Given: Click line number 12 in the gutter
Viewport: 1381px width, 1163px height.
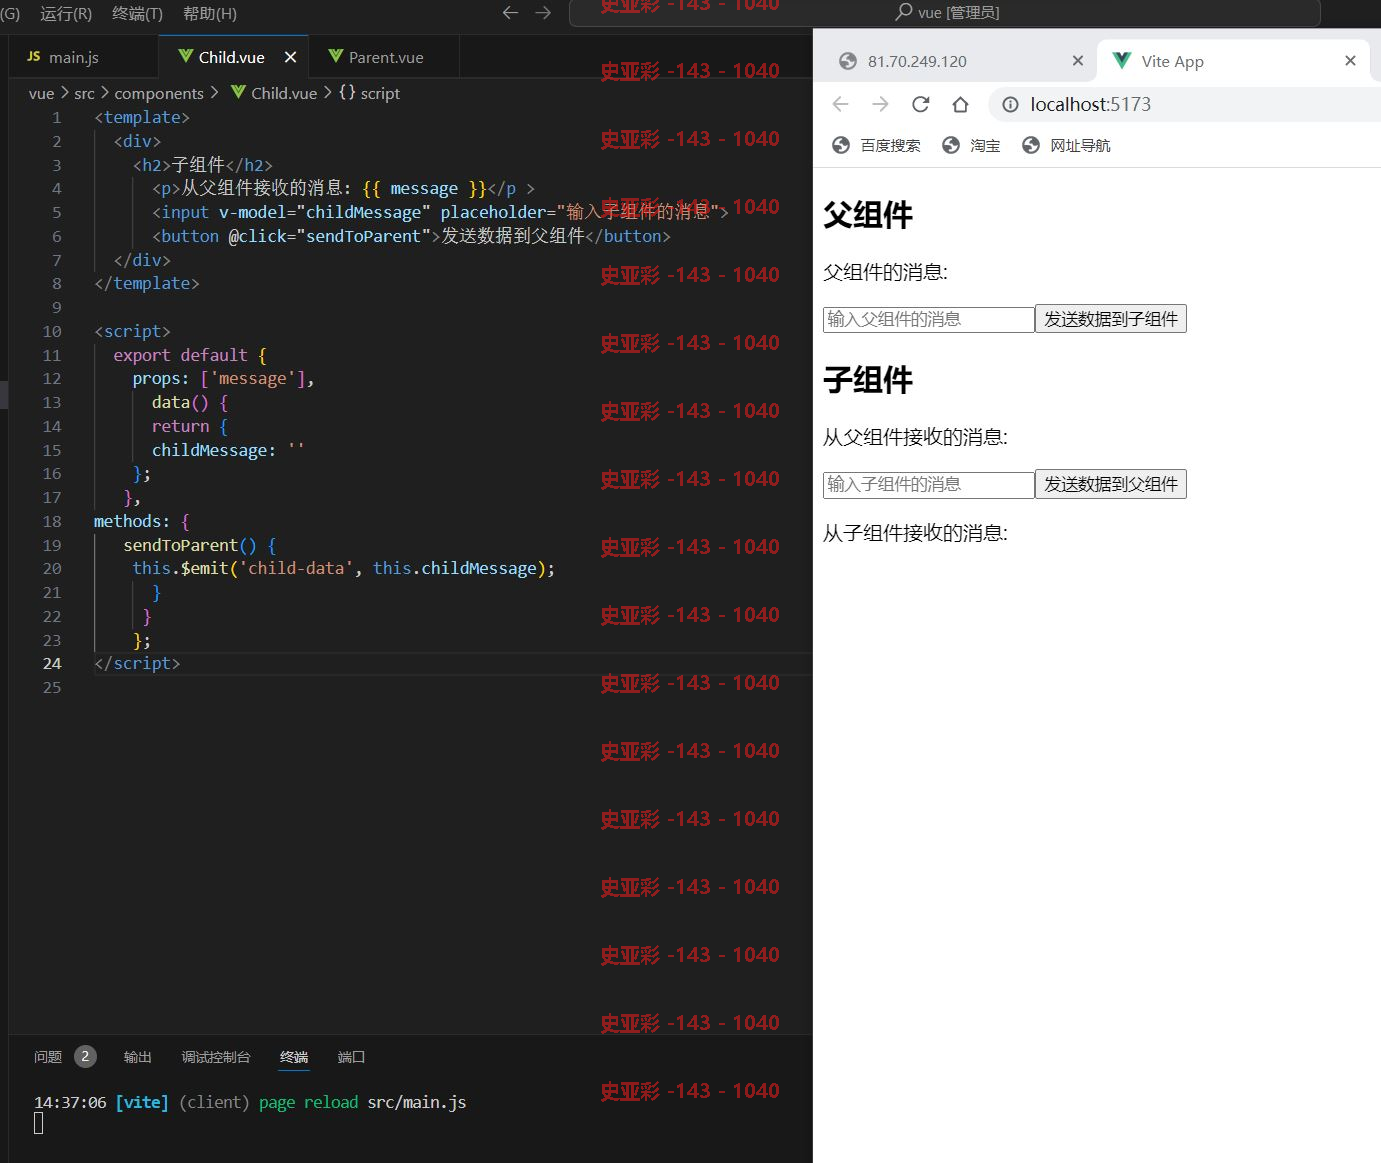Looking at the screenshot, I should tap(52, 379).
